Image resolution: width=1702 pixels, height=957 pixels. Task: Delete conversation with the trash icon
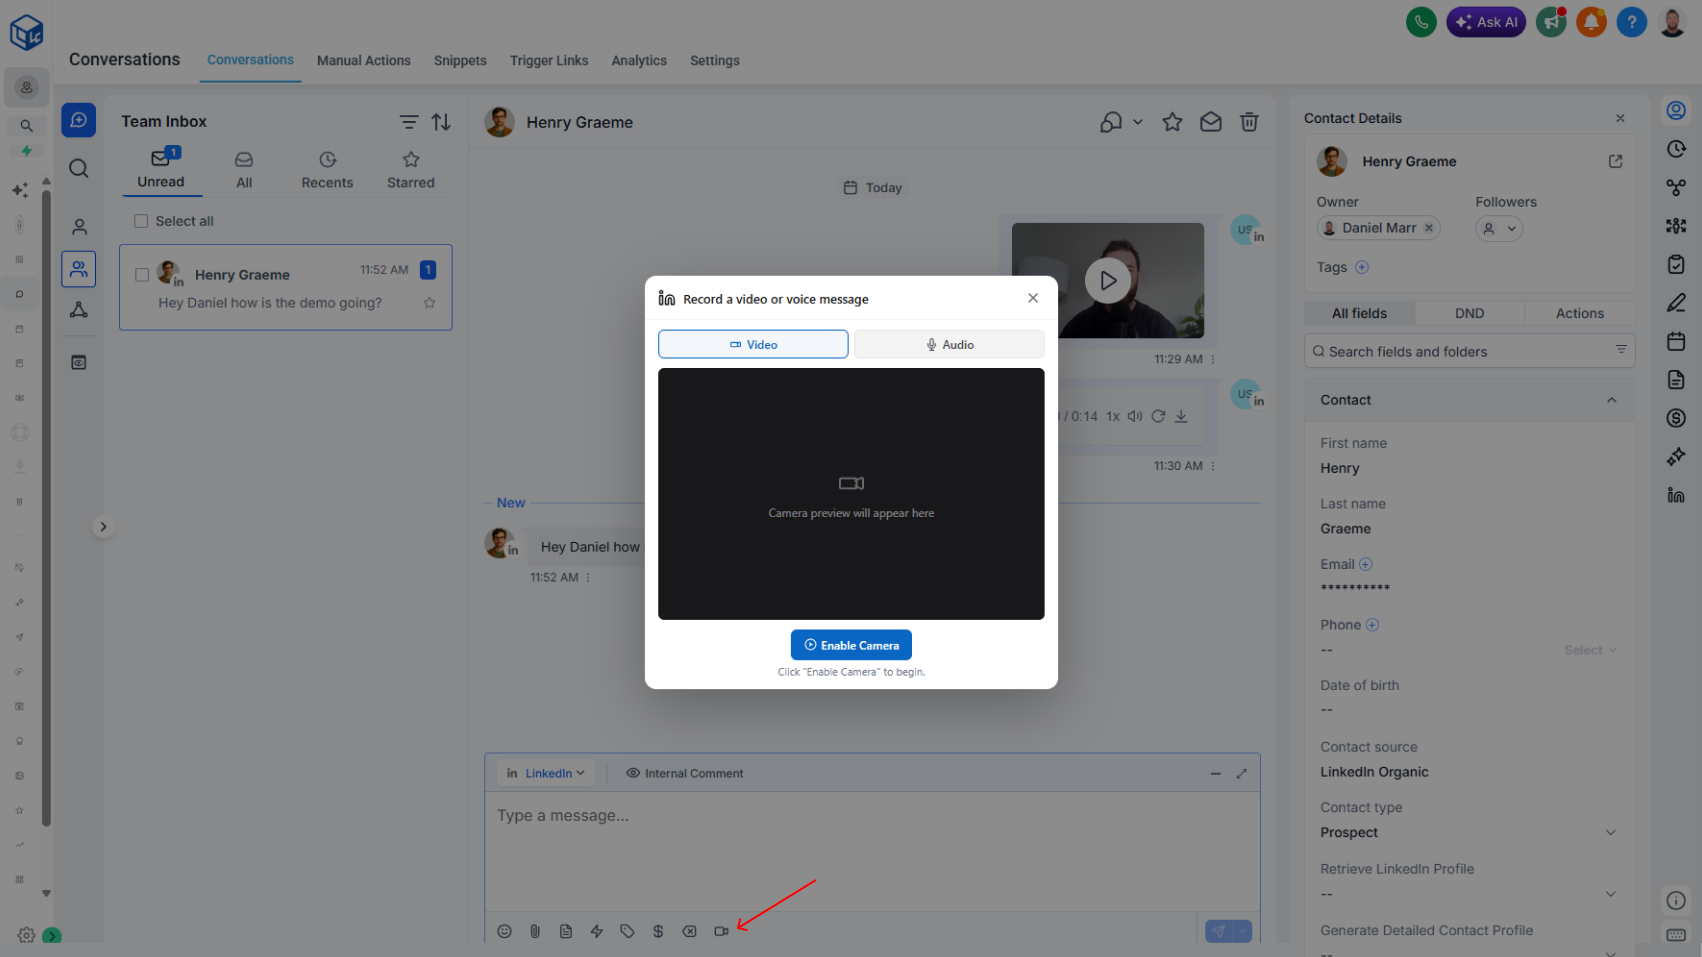point(1249,122)
